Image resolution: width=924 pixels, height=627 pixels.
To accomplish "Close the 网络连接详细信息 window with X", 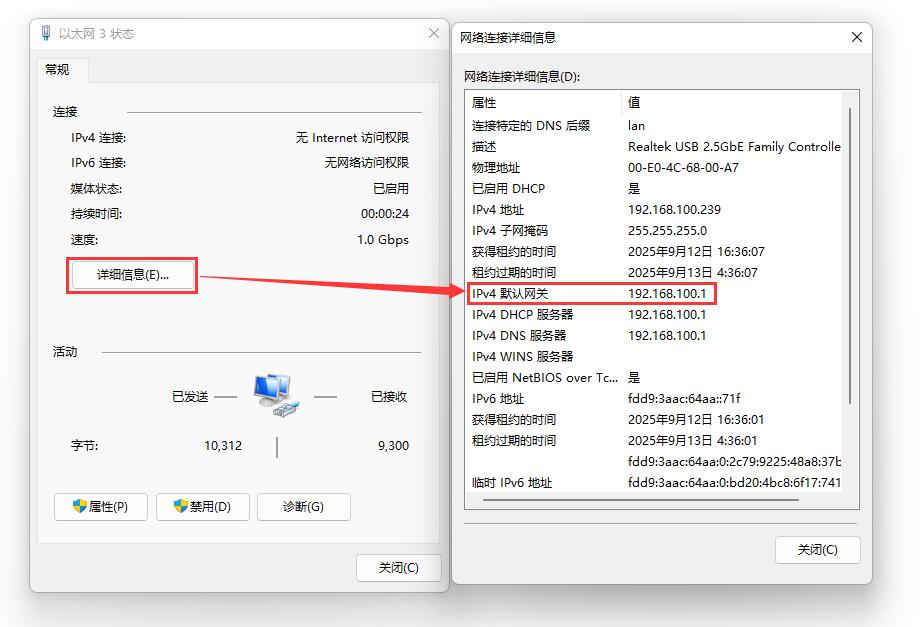I will [x=856, y=37].
